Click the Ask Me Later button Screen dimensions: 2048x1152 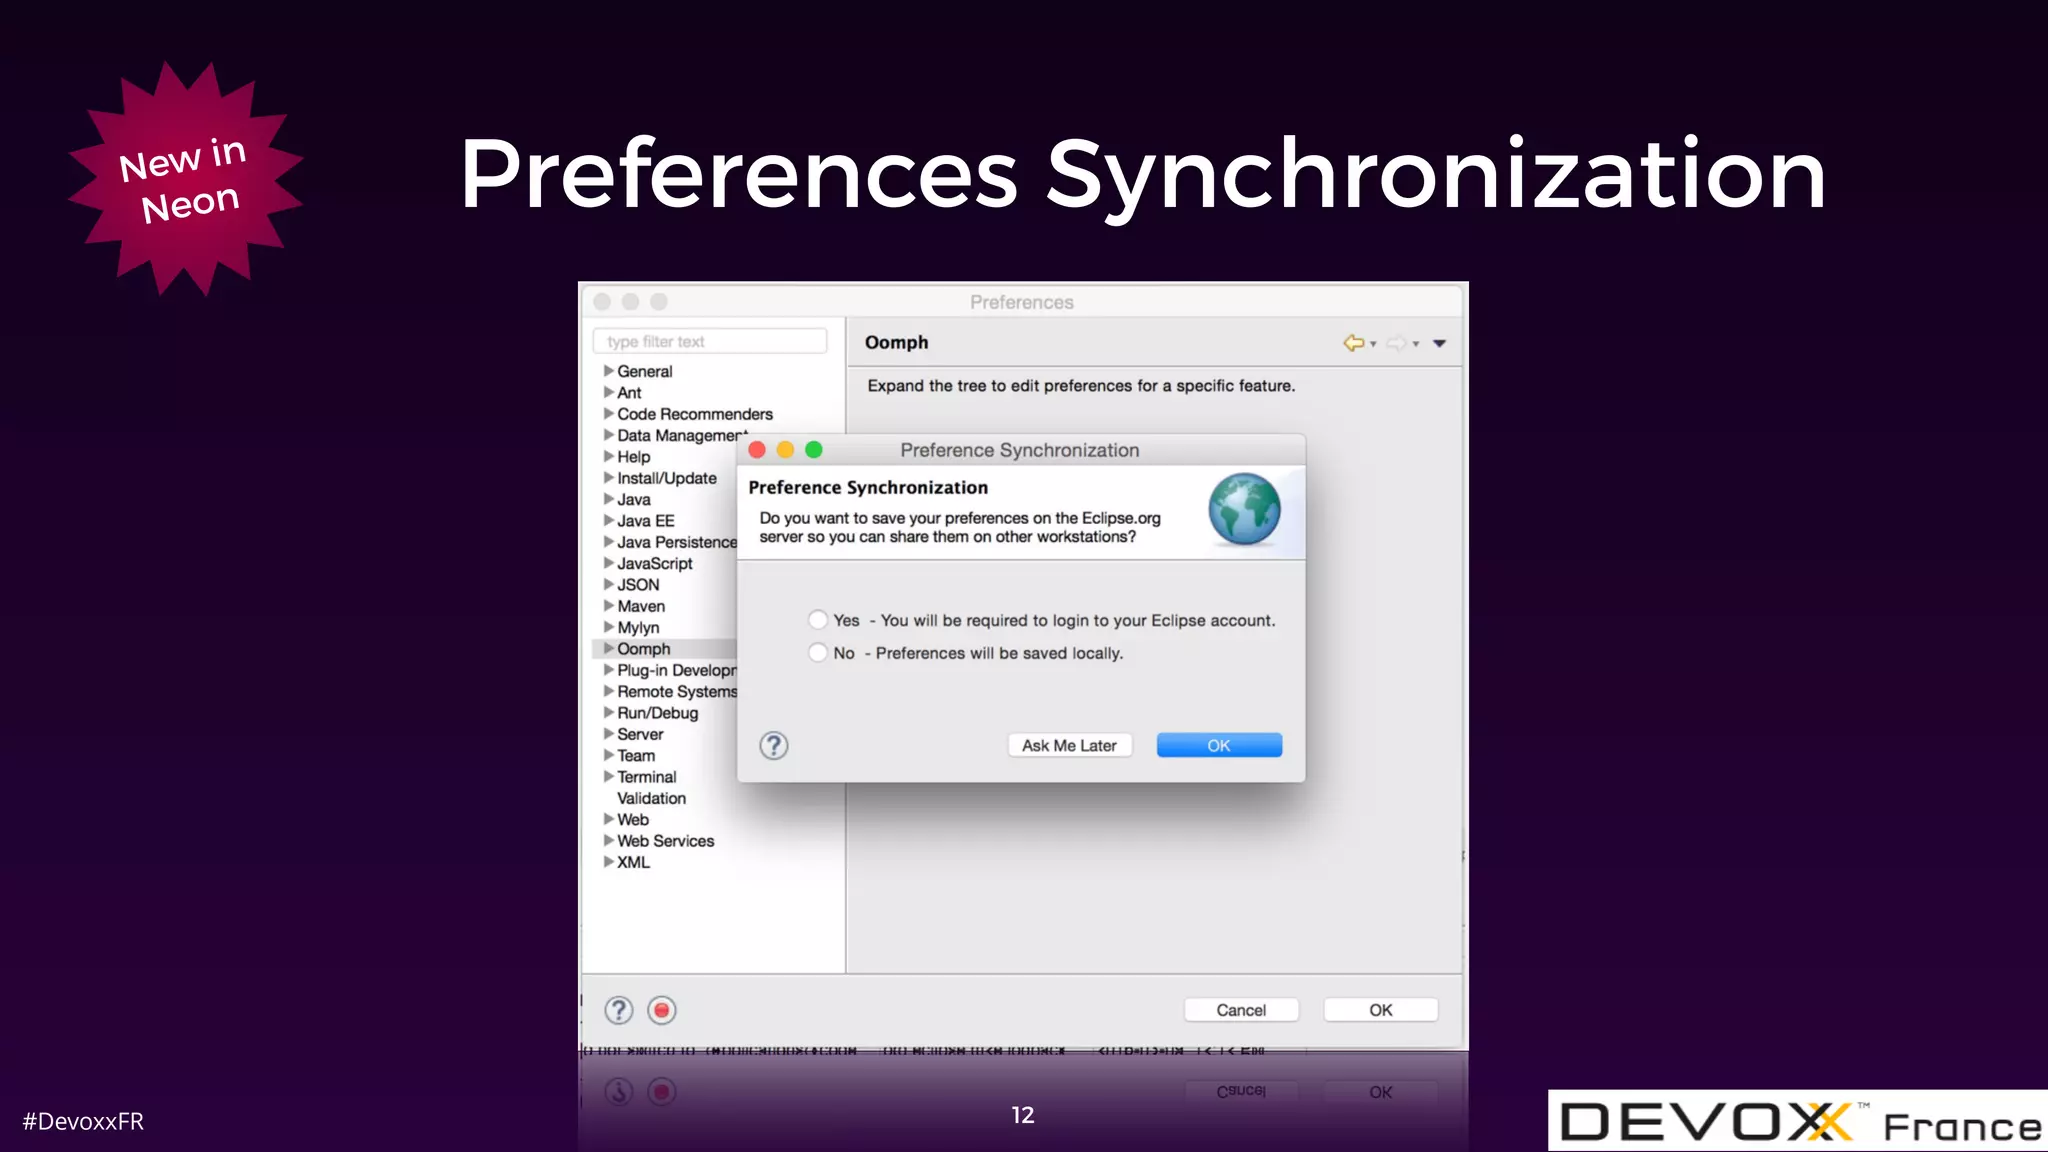click(1069, 745)
